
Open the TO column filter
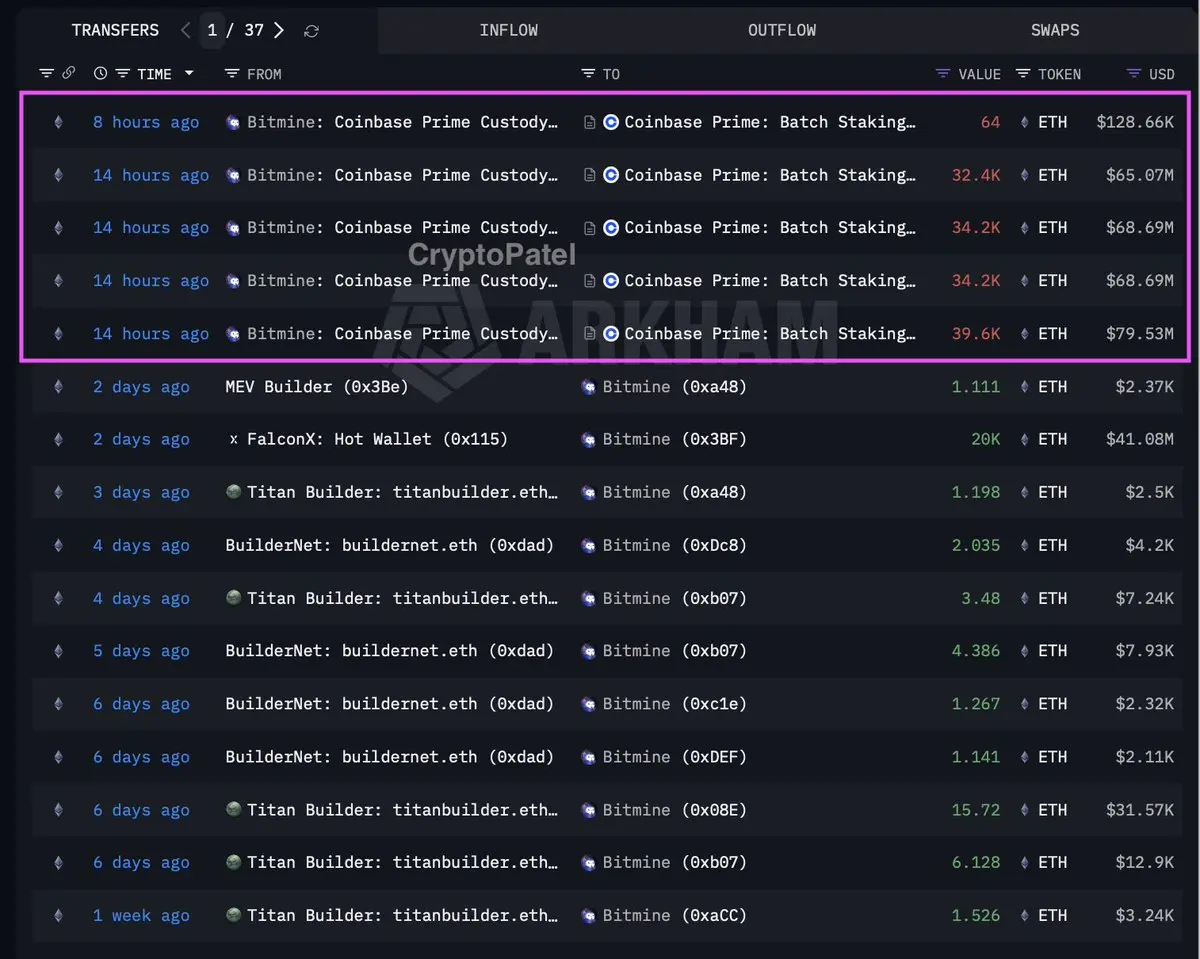pyautogui.click(x=588, y=74)
